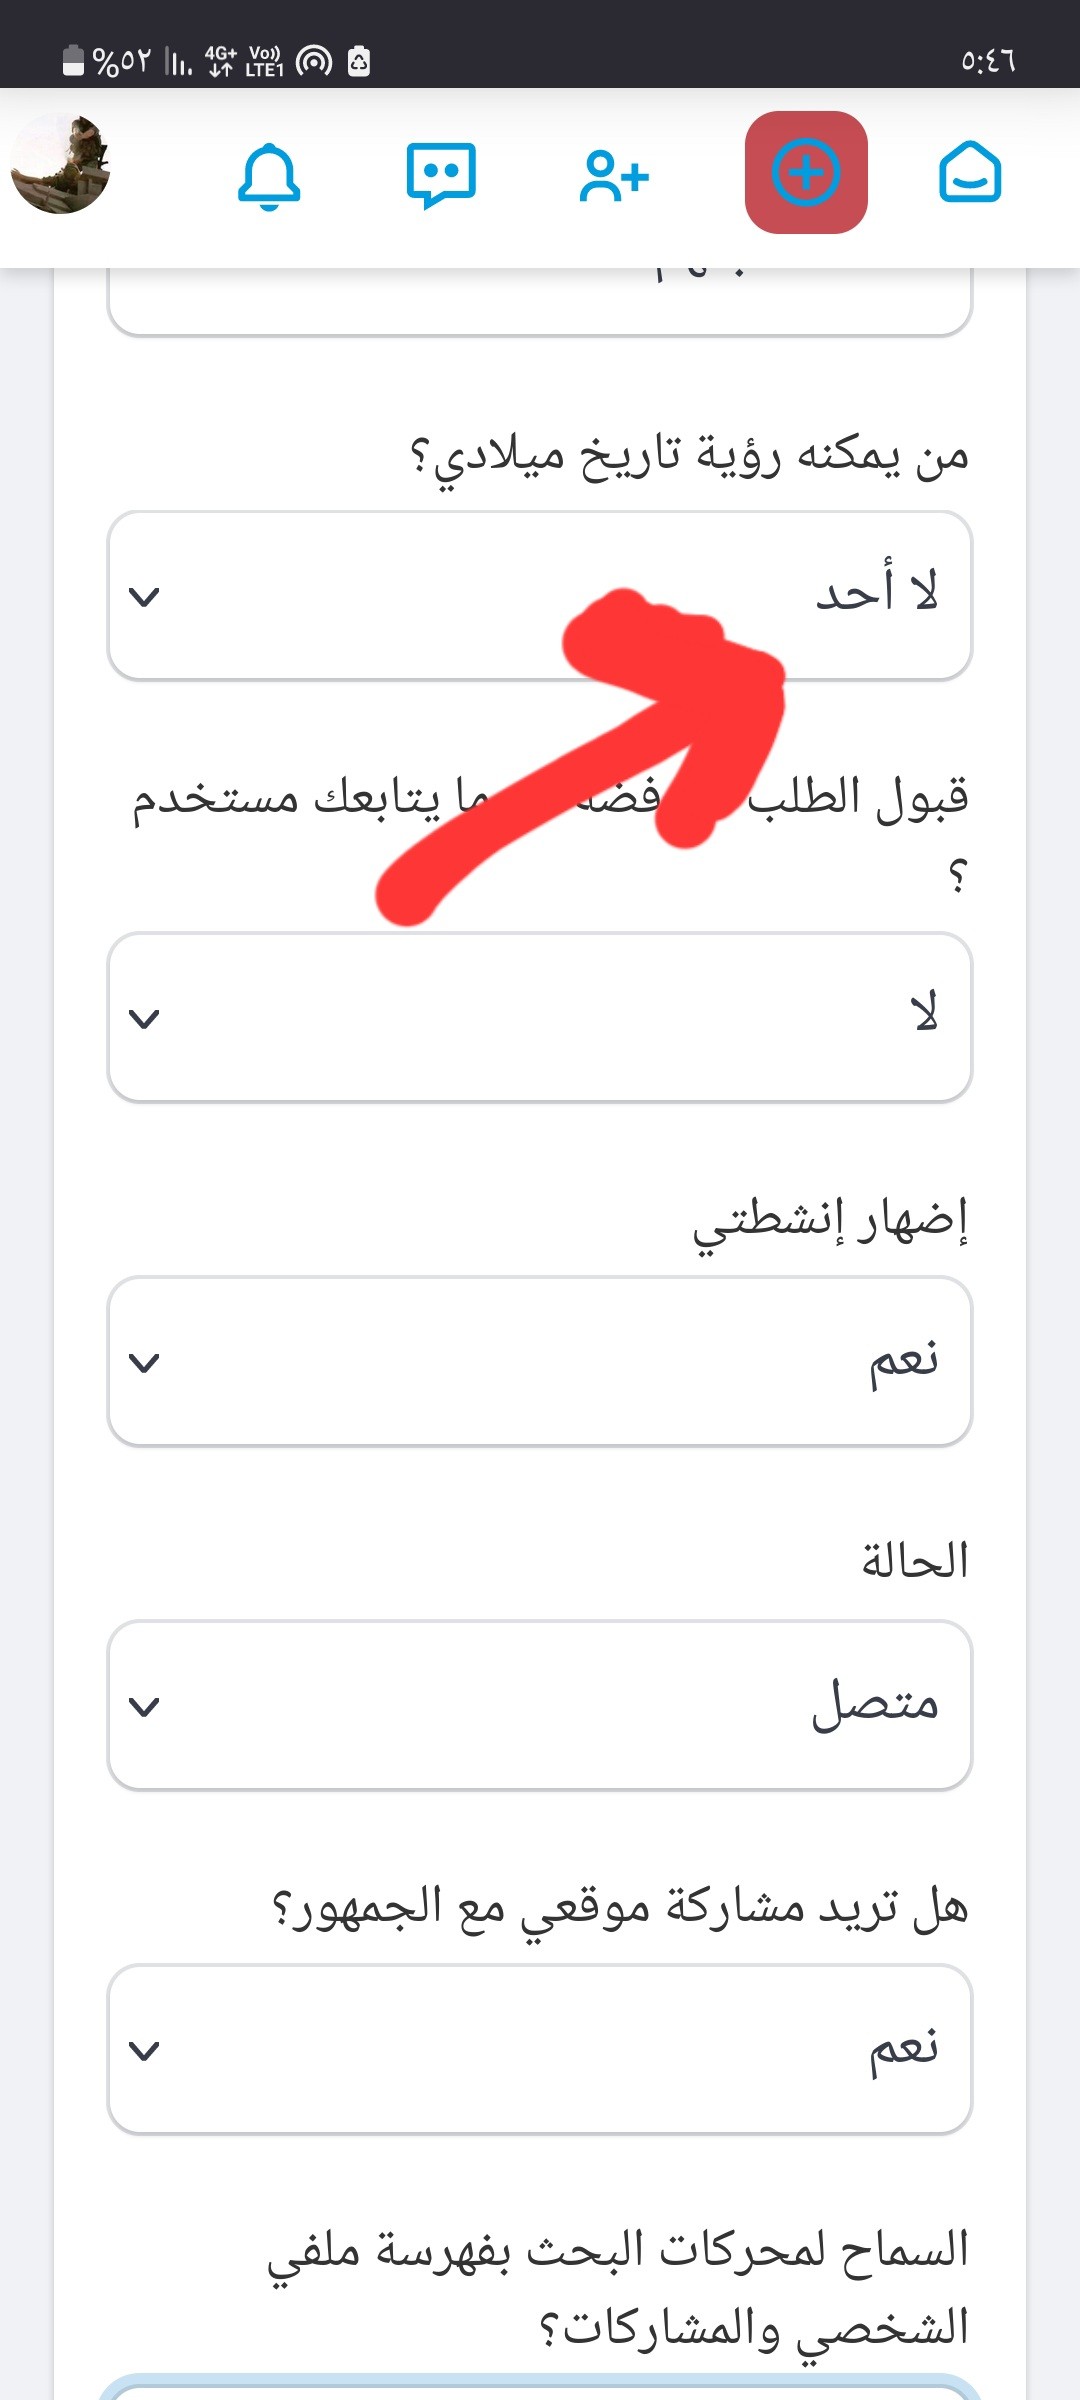
Task: Open the messages chat bubble icon
Action: [441, 175]
